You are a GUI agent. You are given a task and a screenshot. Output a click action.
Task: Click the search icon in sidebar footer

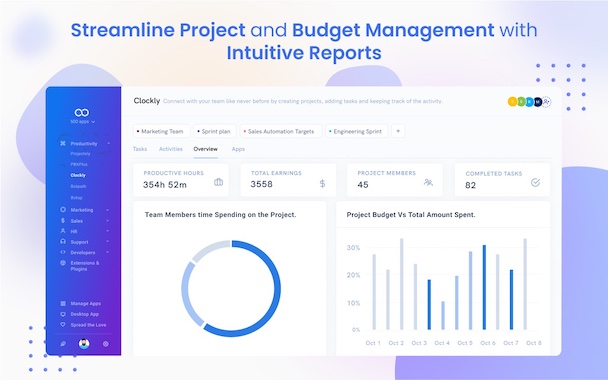click(x=63, y=344)
